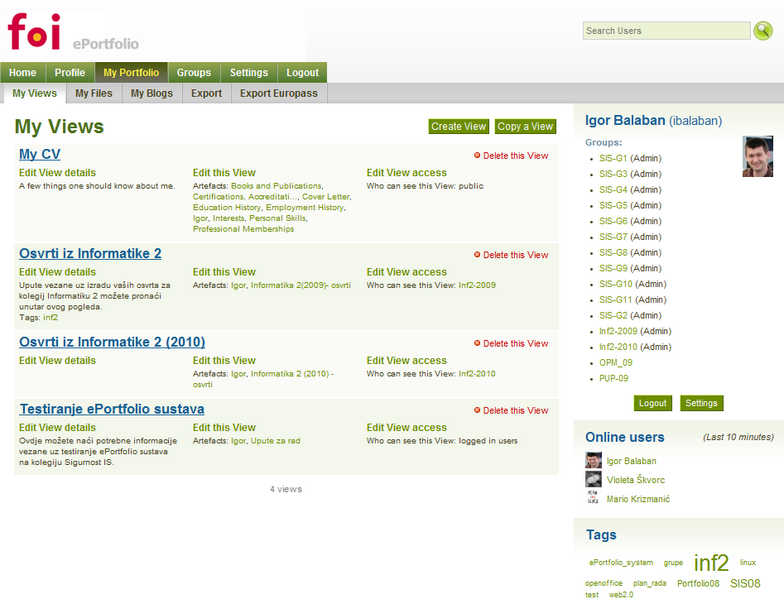Click the green search magnifier icon
The image size is (784, 599).
763,30
